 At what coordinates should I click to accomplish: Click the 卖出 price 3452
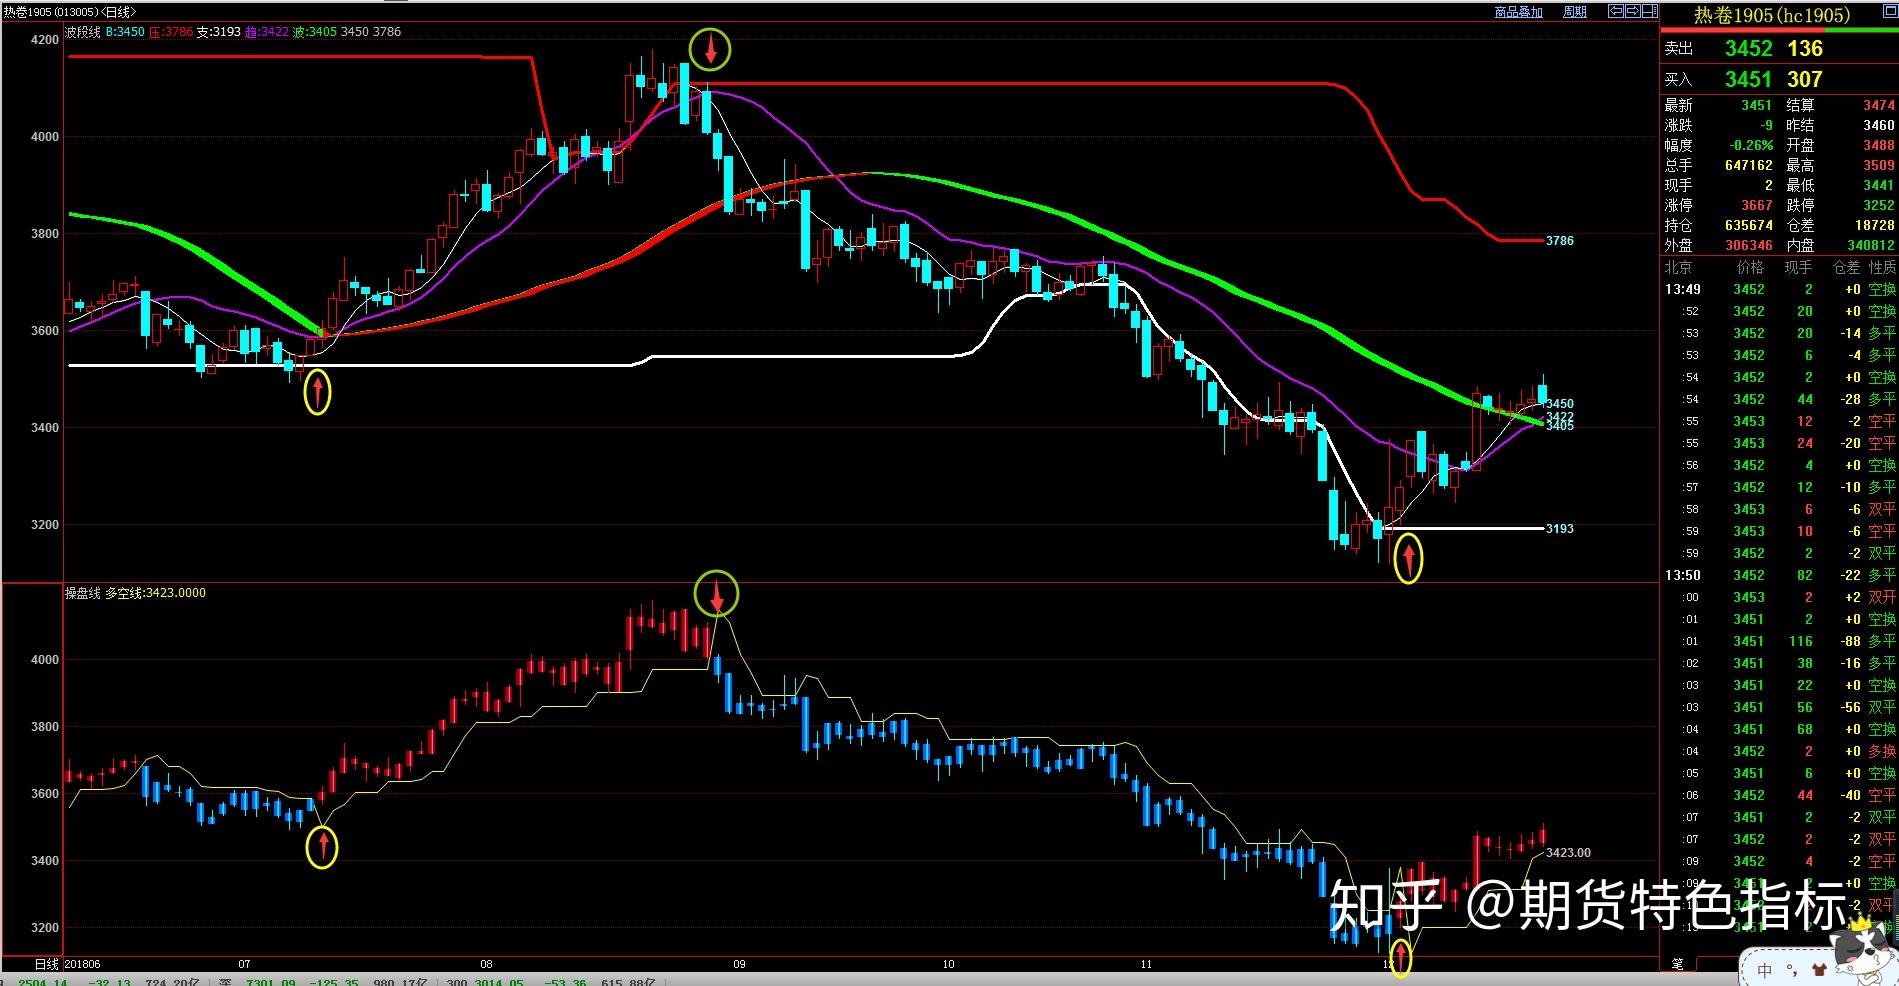1748,48
